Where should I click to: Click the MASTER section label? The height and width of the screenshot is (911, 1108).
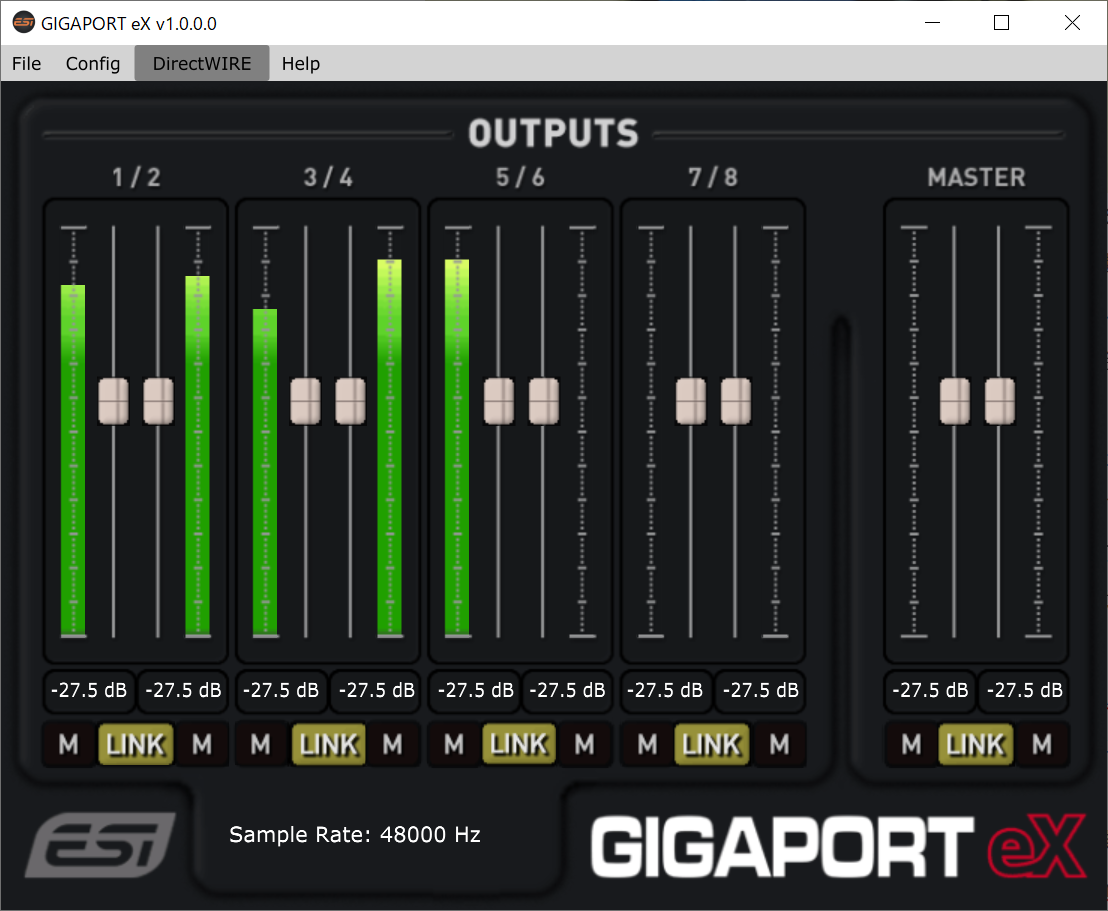(x=976, y=177)
